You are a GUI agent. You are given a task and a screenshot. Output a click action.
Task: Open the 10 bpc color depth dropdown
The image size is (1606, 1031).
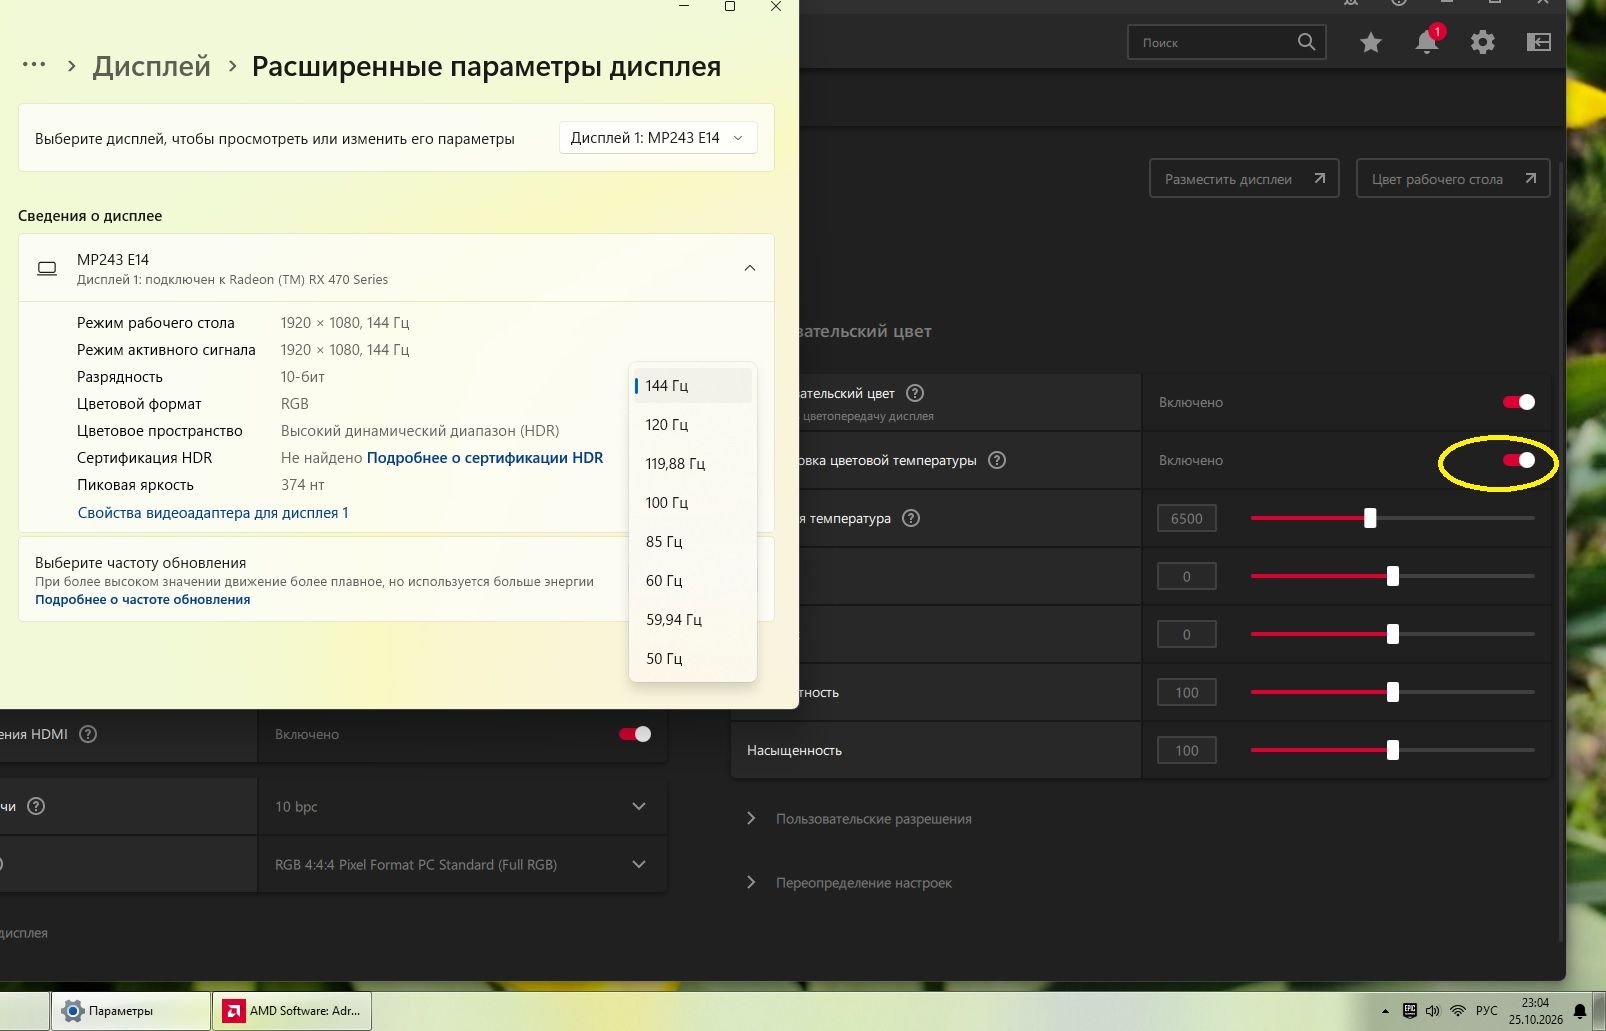tap(462, 806)
